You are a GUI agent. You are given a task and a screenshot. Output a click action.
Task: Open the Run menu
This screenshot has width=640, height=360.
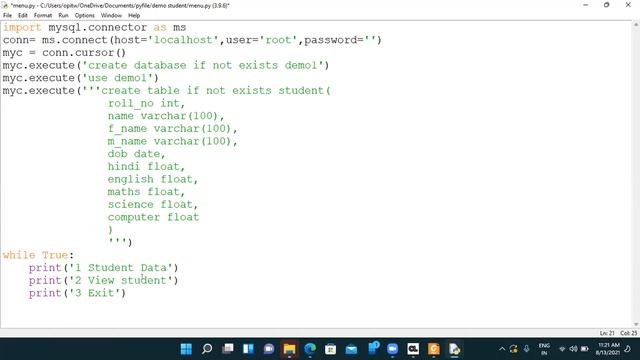63,16
